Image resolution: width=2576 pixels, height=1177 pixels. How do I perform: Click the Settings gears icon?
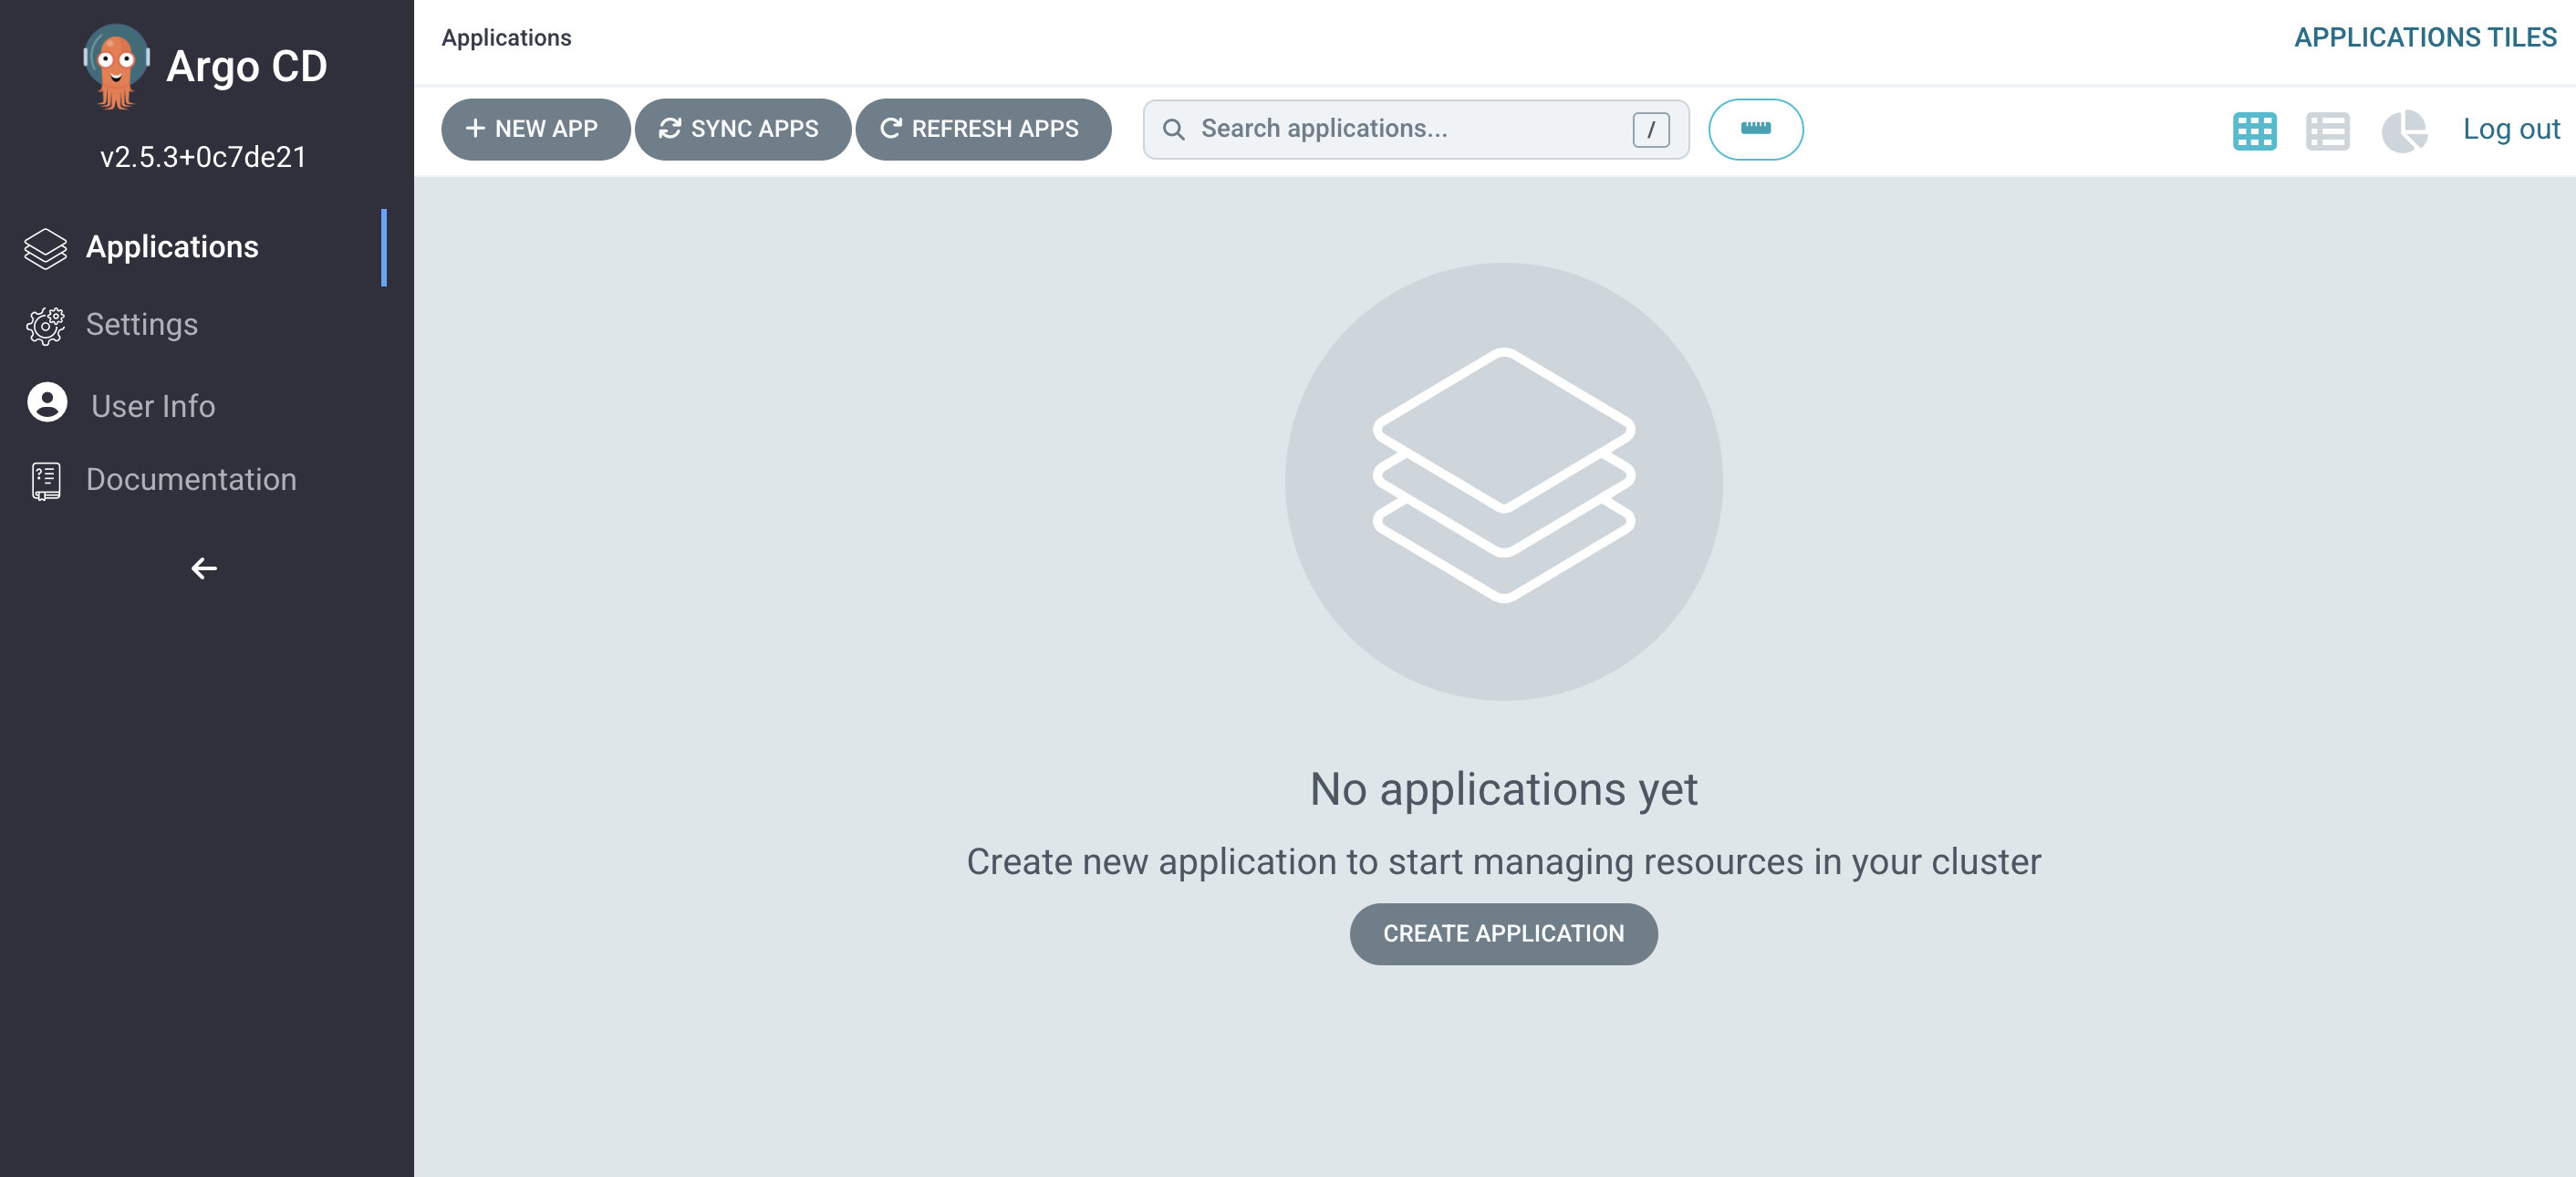pos(45,325)
